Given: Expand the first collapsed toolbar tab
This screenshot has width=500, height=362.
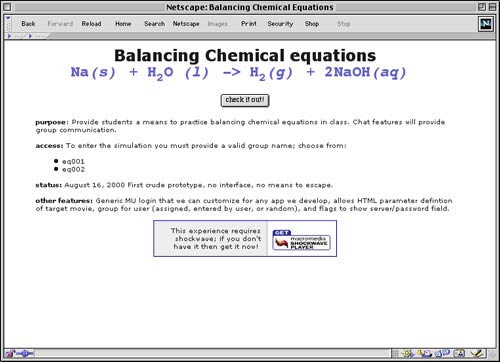Looking at the screenshot, I should [14, 36].
